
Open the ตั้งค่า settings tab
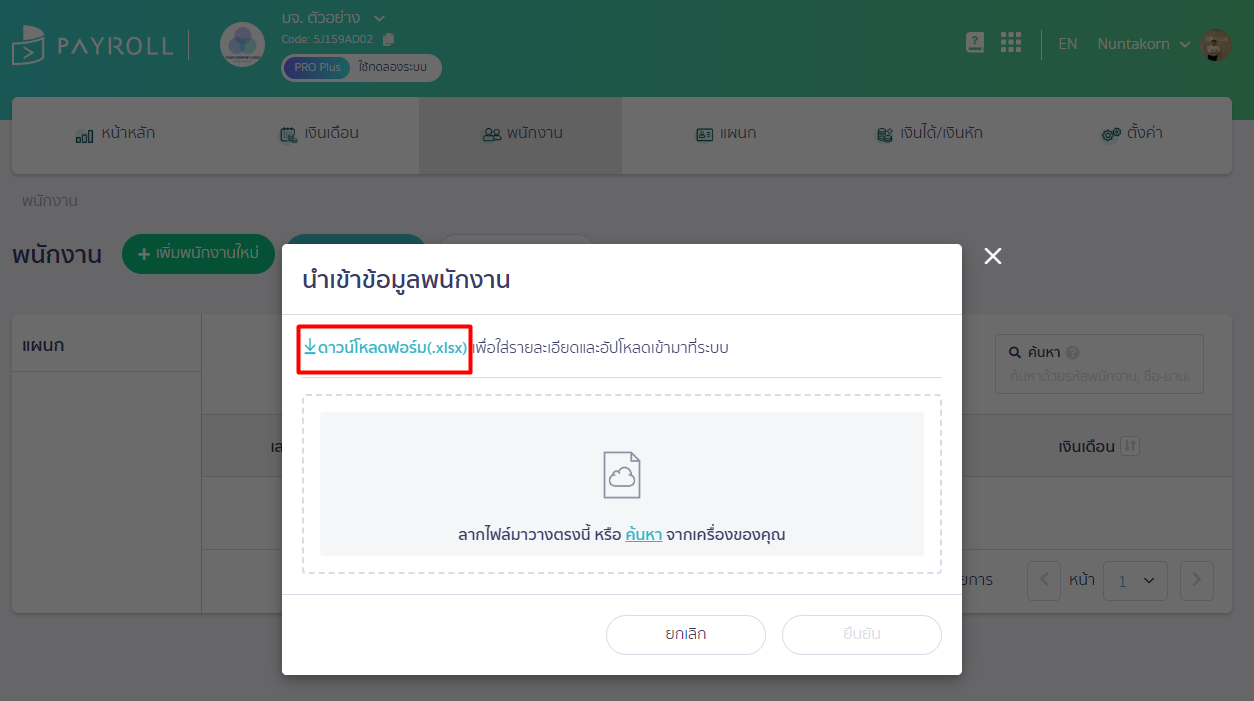(x=1132, y=133)
